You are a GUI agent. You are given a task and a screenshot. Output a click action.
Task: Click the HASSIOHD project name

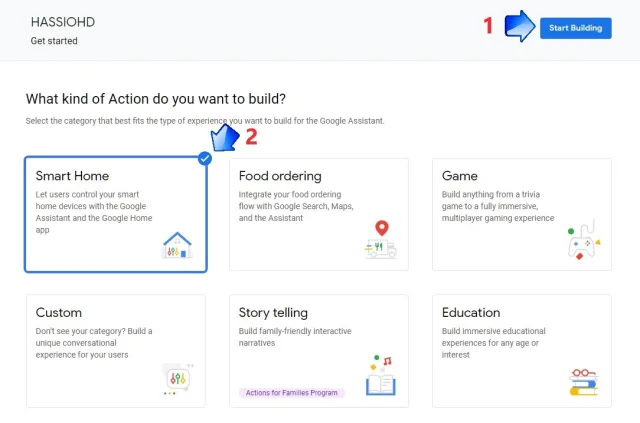63,22
